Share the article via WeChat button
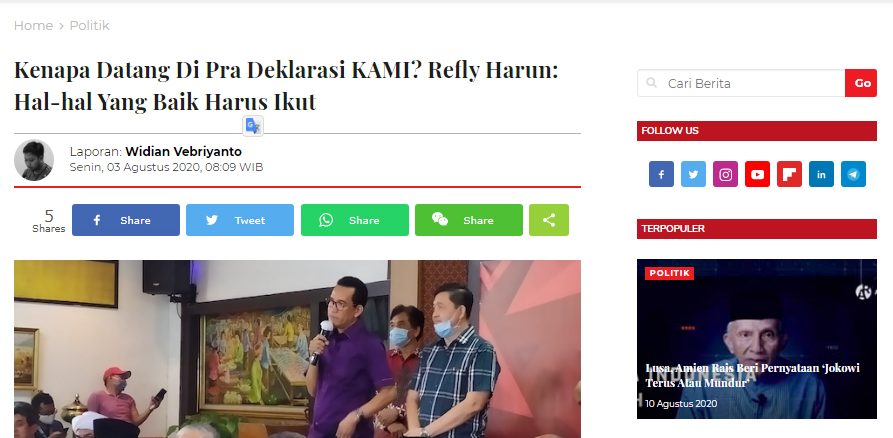 tap(469, 220)
